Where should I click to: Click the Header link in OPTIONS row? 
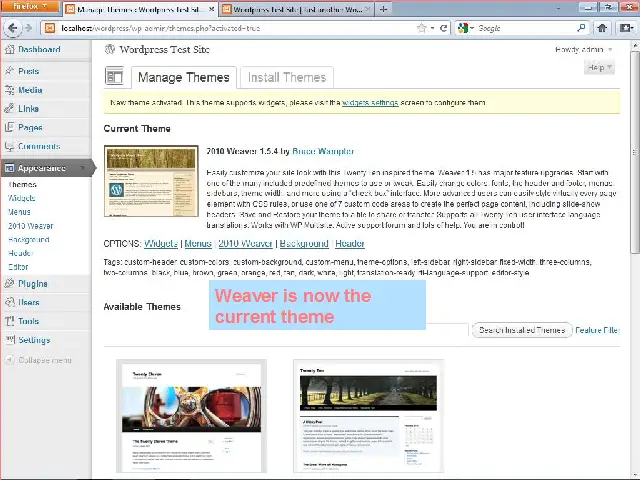click(350, 244)
